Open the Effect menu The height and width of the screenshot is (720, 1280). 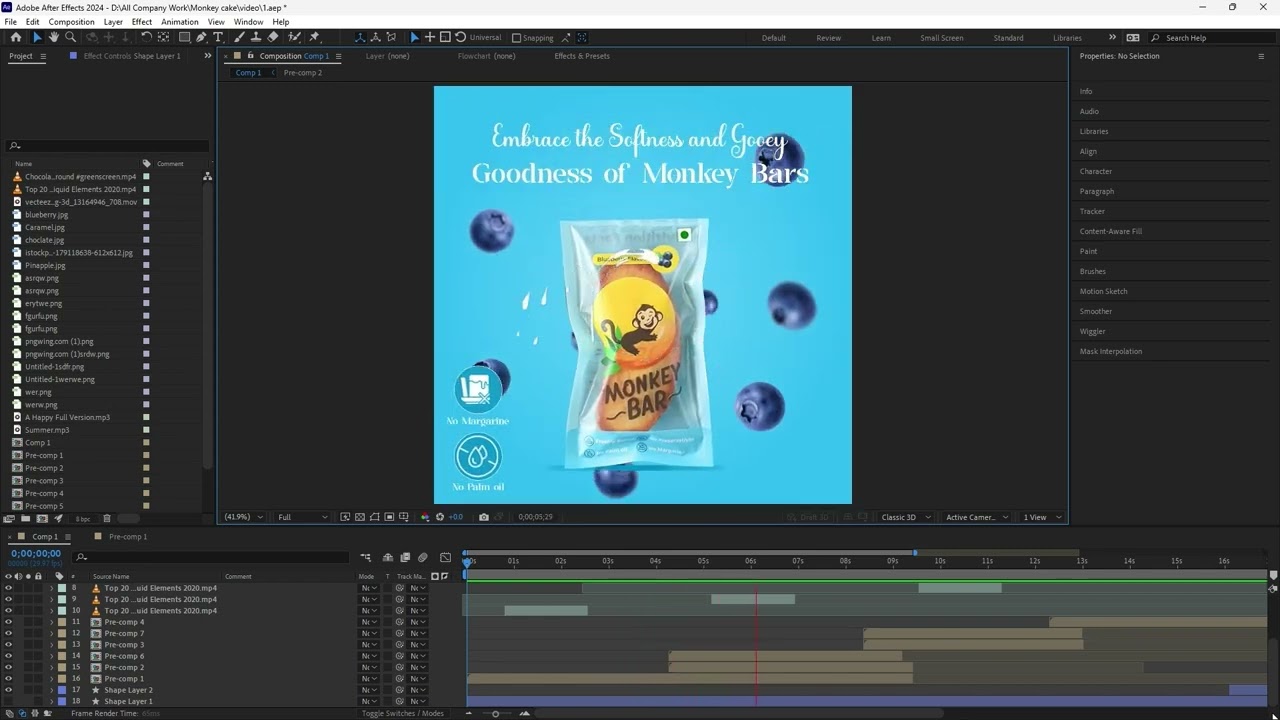click(142, 22)
